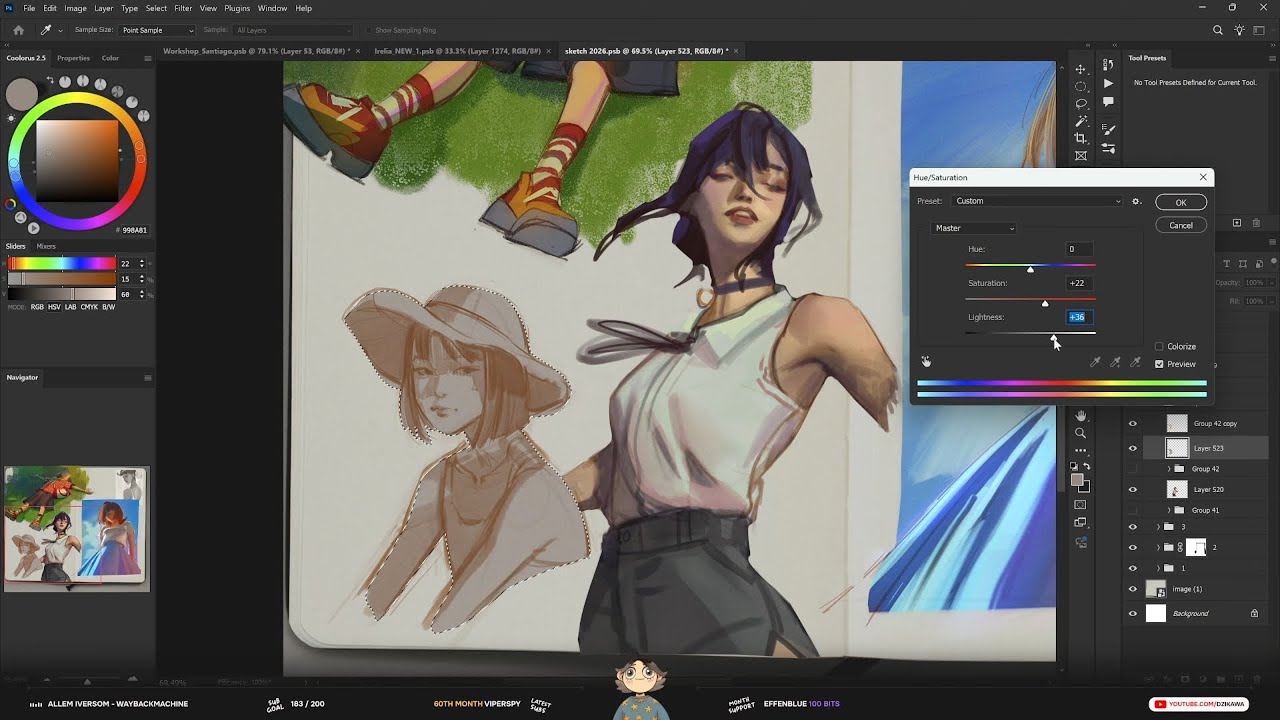The height and width of the screenshot is (720, 1280).
Task: Click the Lightness slider handle
Action: click(x=1054, y=337)
